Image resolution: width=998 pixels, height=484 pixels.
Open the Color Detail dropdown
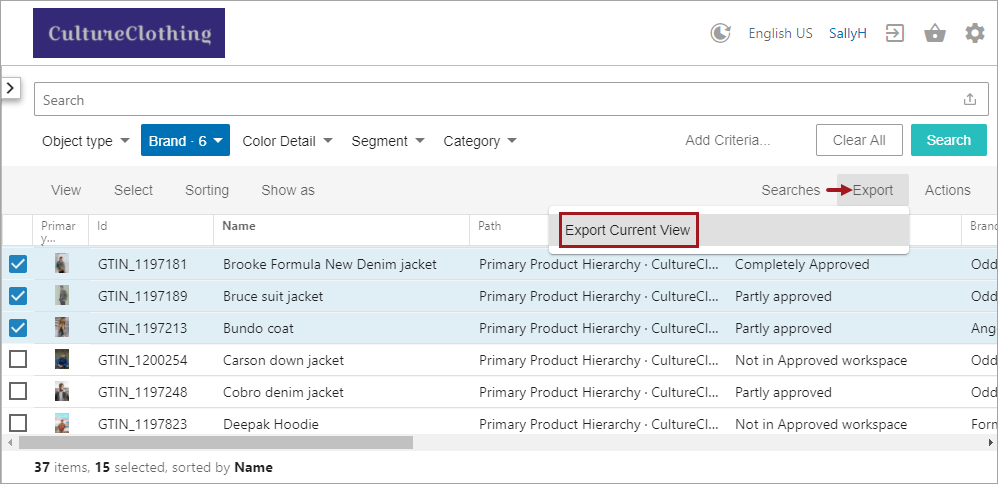287,141
